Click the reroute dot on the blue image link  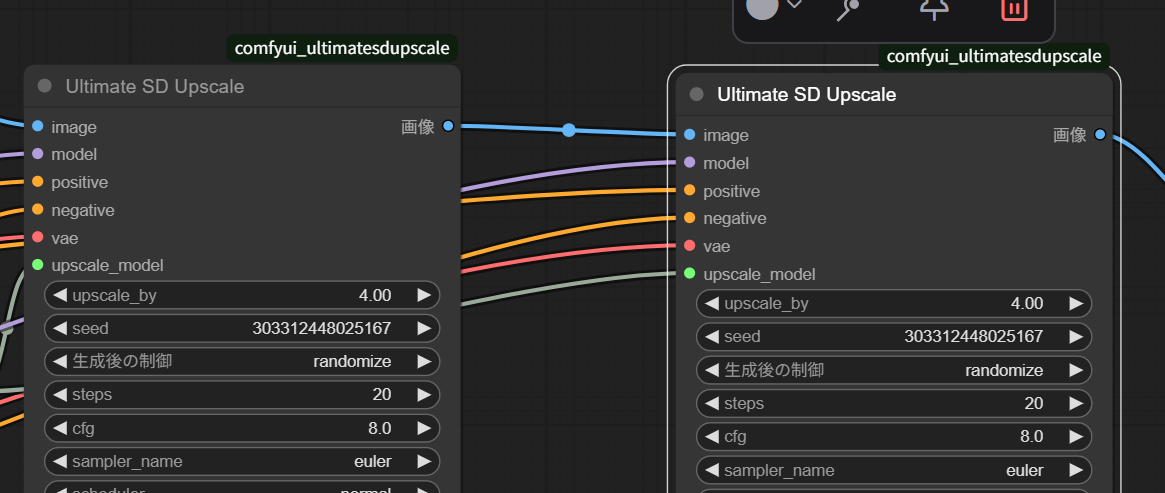point(569,130)
